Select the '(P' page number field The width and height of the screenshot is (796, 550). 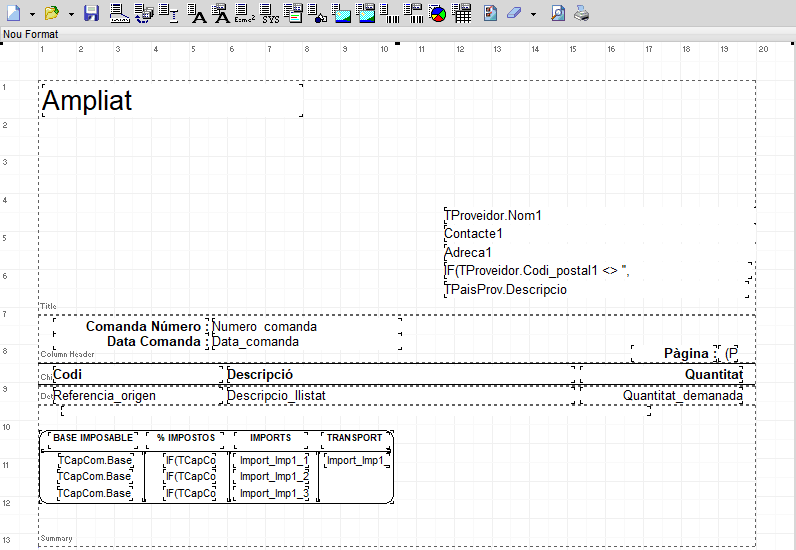729,353
